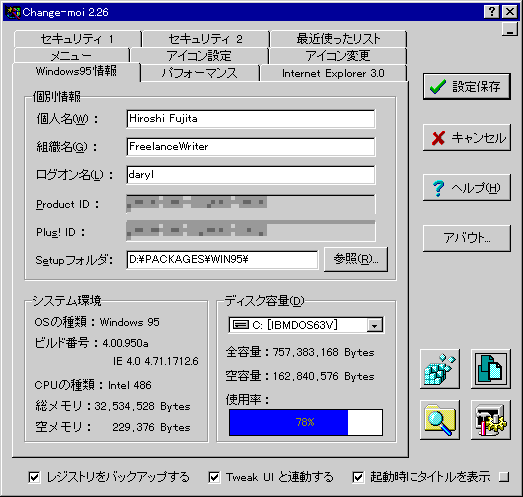This screenshot has width=523, height=497.
Task: Click the registry cubes icon button
Action: pyautogui.click(x=440, y=369)
